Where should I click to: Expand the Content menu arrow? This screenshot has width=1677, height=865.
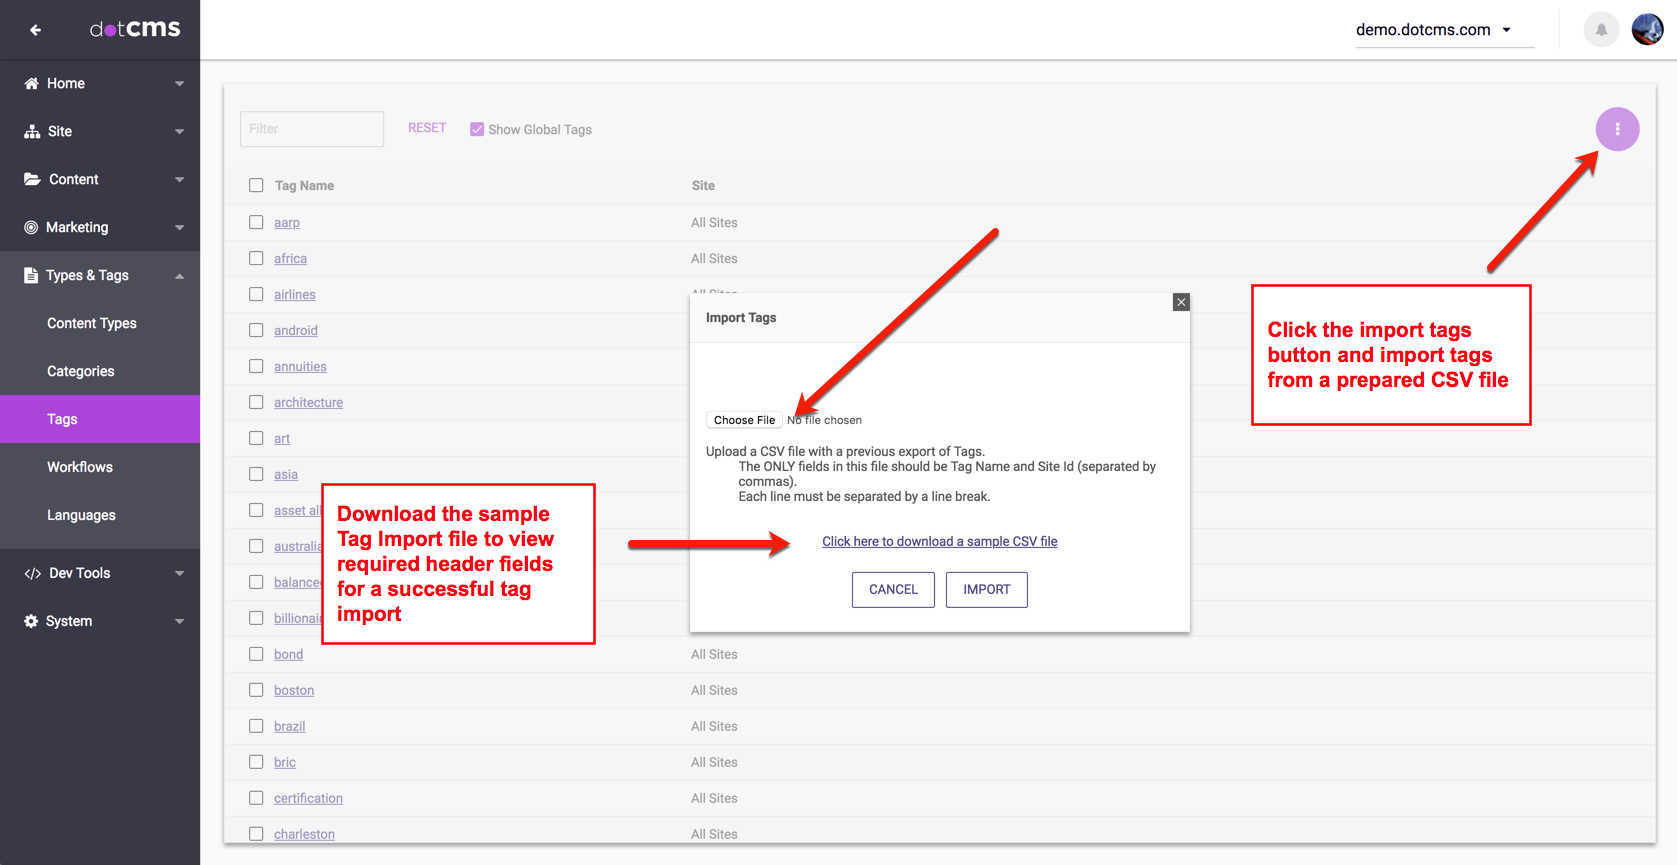click(x=179, y=180)
